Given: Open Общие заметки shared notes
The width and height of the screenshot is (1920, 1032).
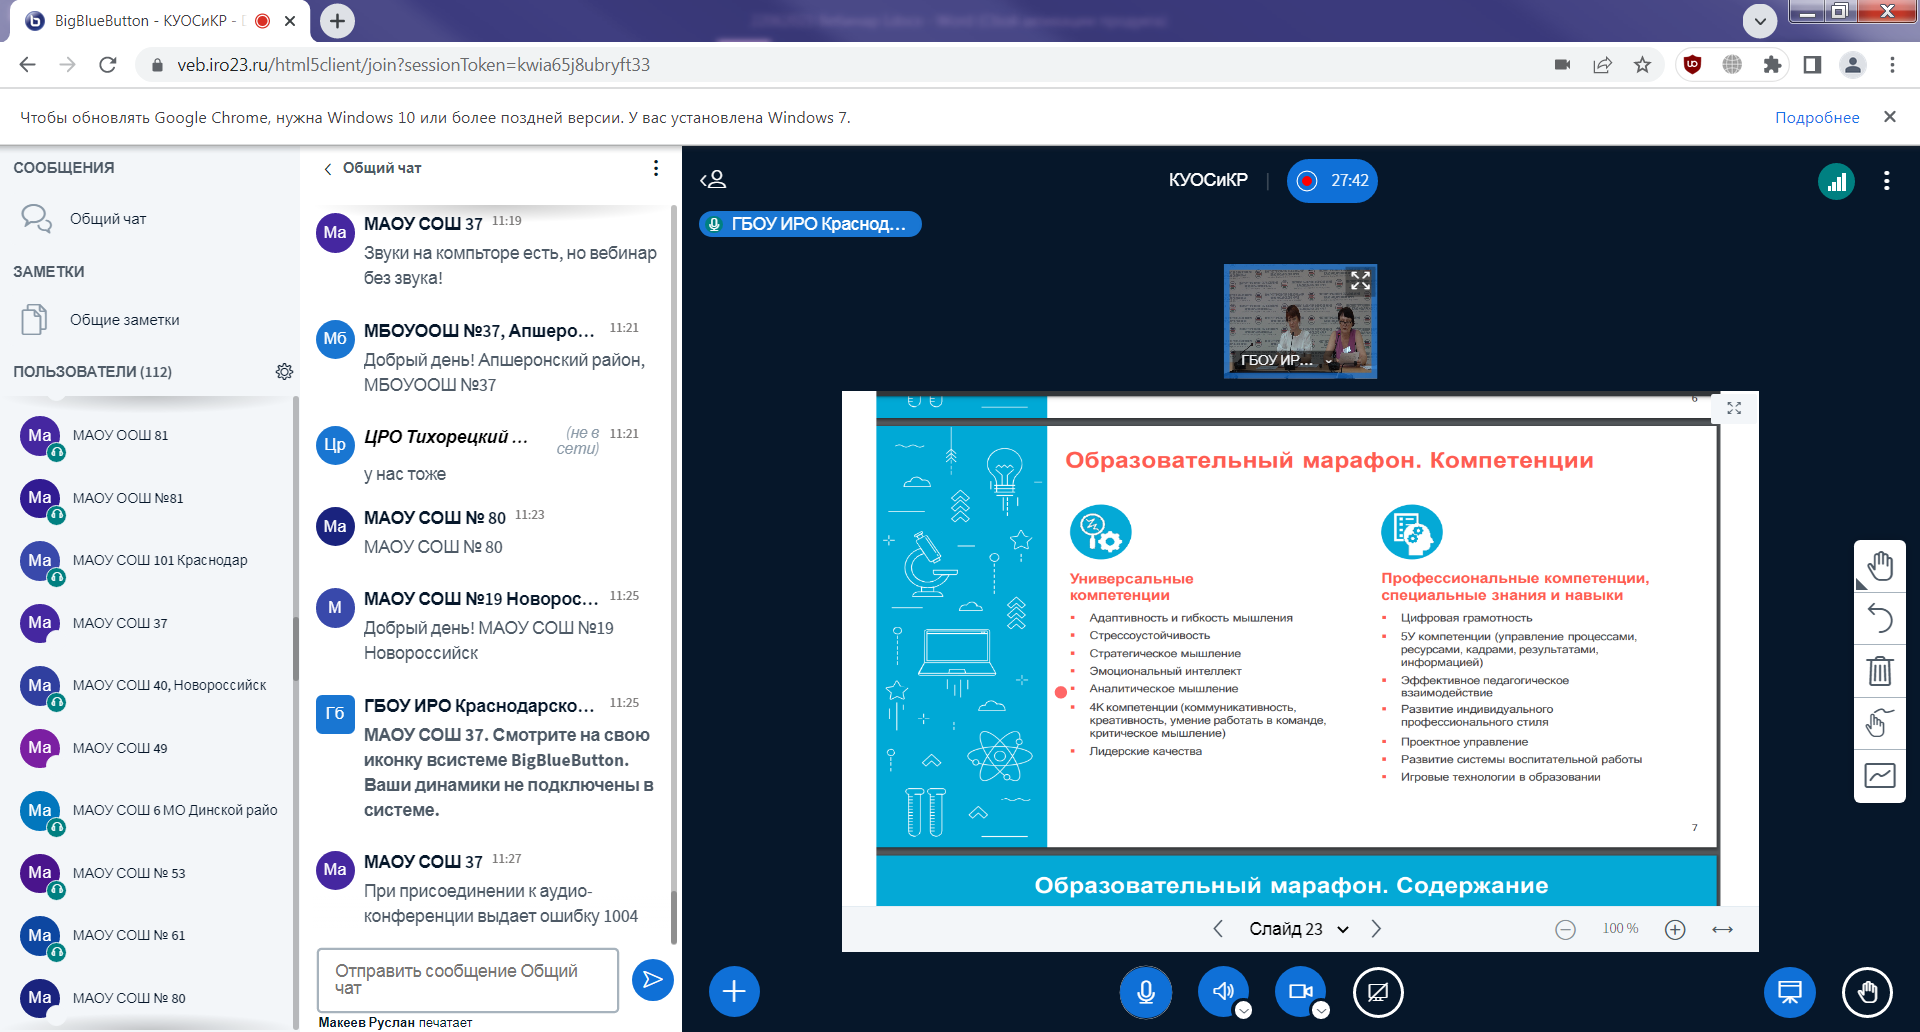Looking at the screenshot, I should click(124, 320).
